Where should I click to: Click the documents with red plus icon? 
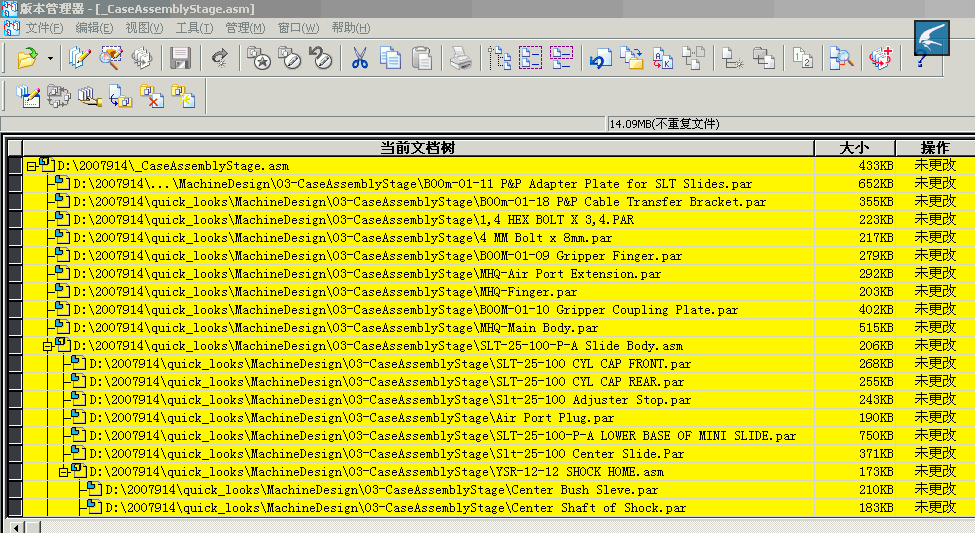(x=880, y=58)
